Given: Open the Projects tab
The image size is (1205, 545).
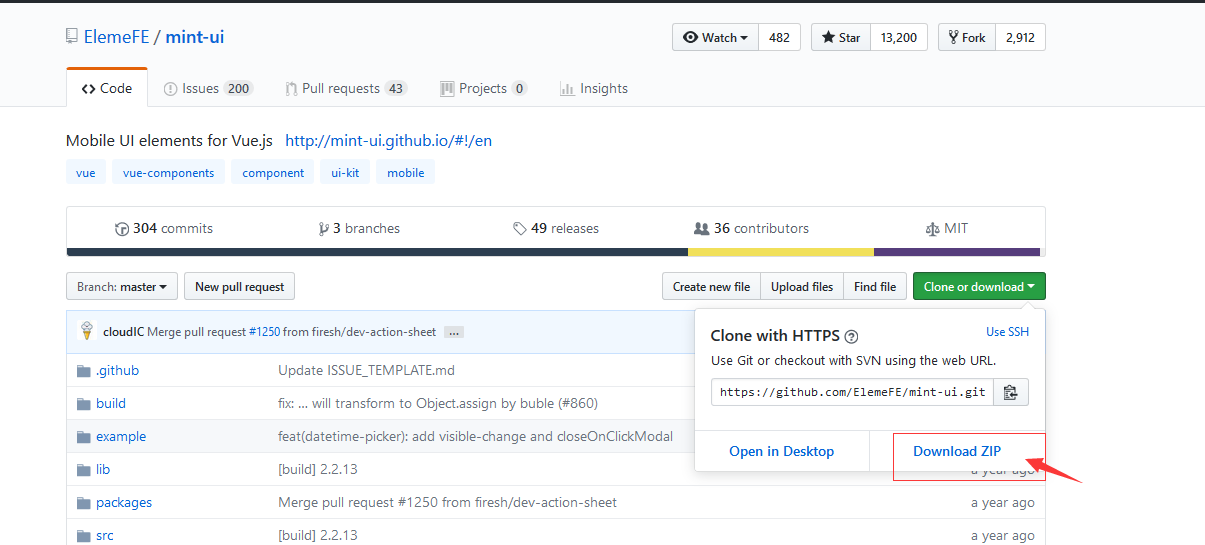Looking at the screenshot, I should coord(484,88).
